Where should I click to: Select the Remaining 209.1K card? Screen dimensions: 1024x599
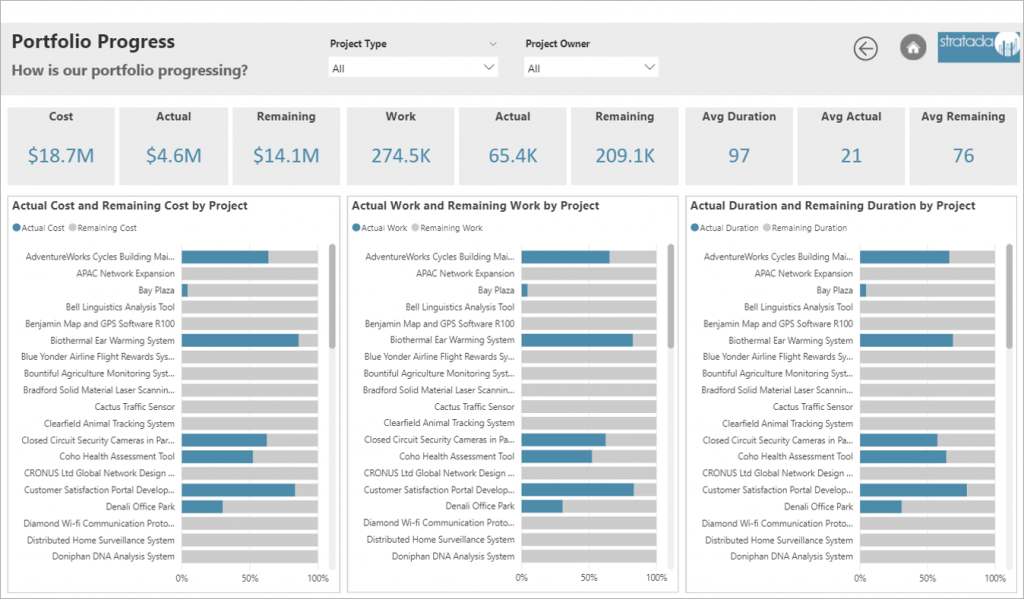tap(625, 146)
